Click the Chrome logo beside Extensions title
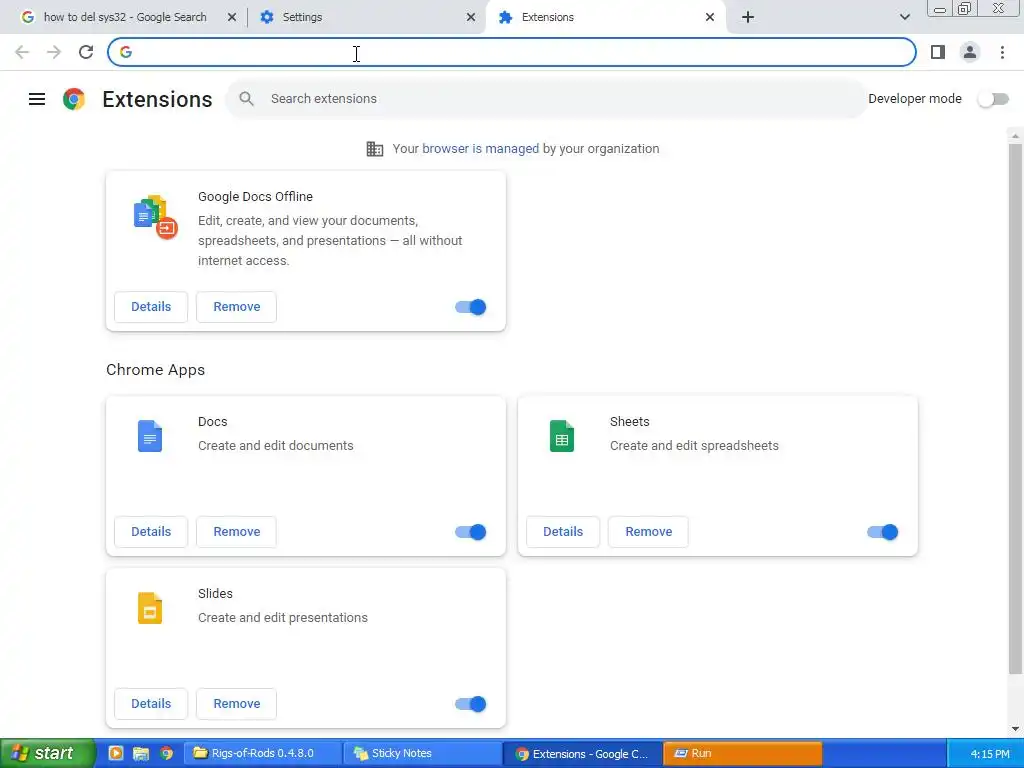1024x768 pixels. click(74, 99)
